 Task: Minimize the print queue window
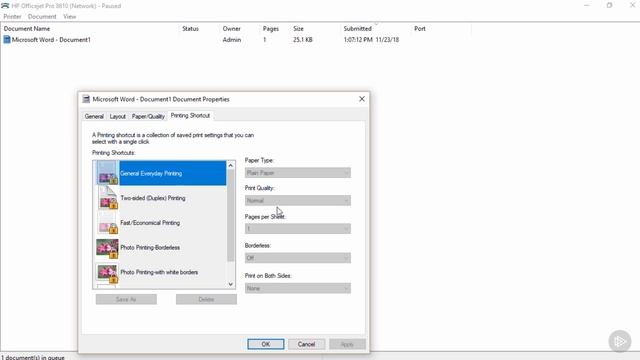tap(587, 5)
